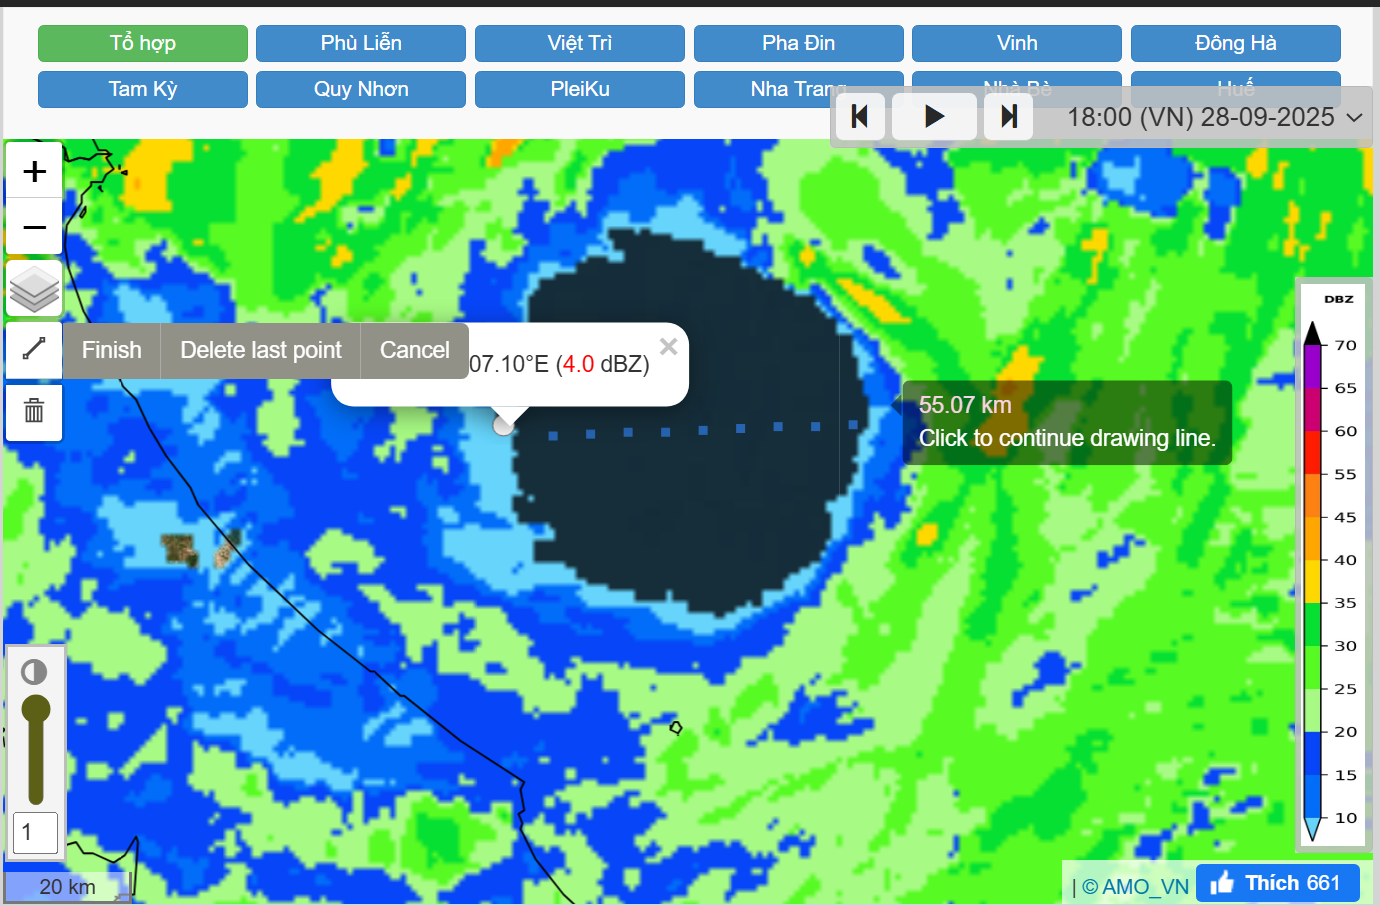
Task: Switch to Phù Liễn radar
Action: click(361, 44)
